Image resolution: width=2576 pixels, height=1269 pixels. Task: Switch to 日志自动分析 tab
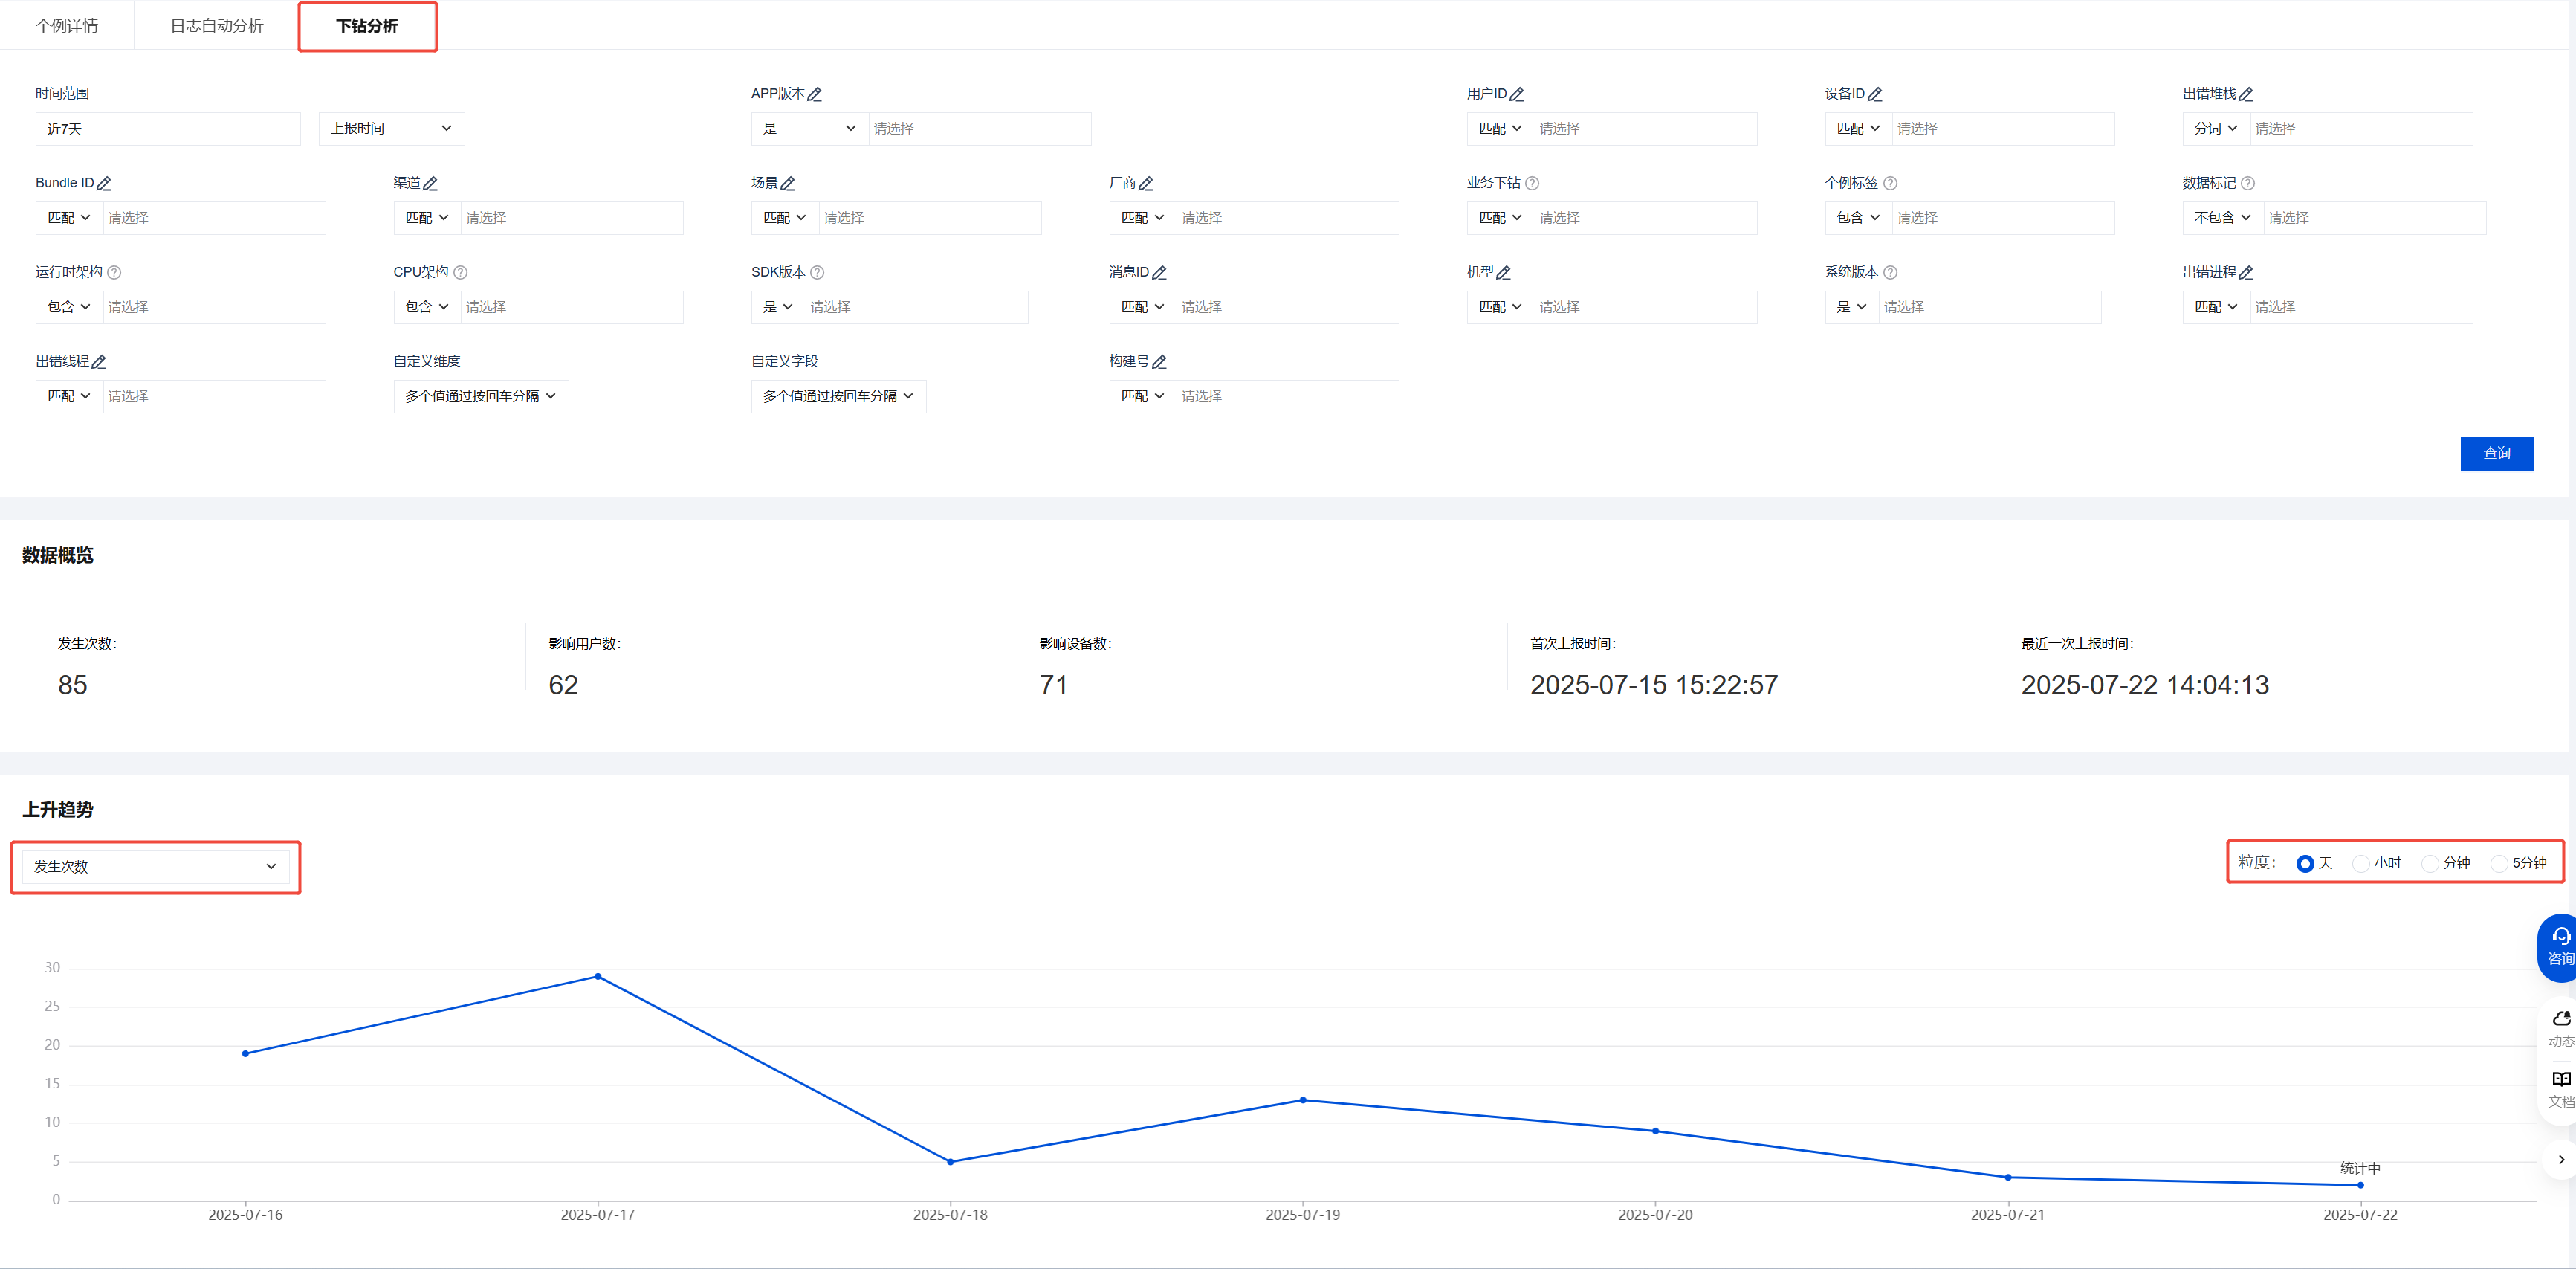tap(216, 26)
